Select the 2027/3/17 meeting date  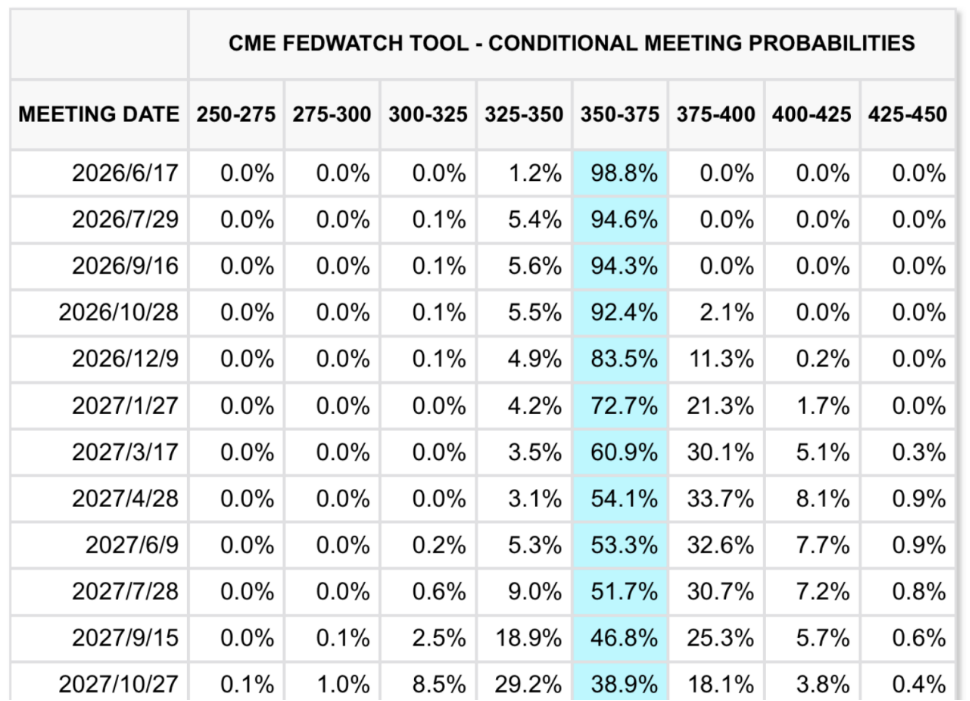pos(124,452)
